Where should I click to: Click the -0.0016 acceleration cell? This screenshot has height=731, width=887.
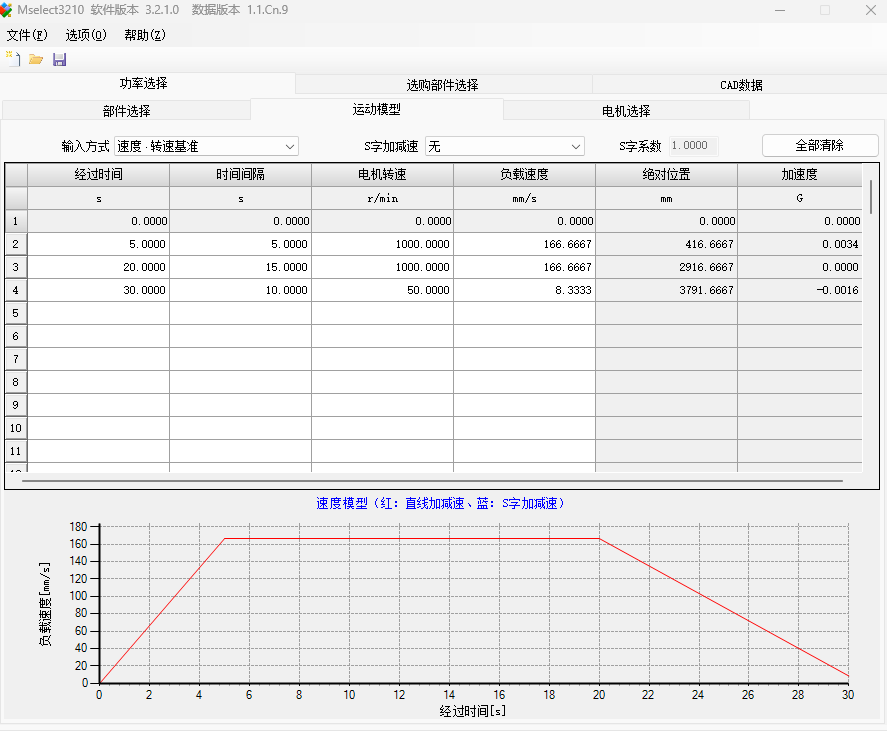tap(799, 290)
